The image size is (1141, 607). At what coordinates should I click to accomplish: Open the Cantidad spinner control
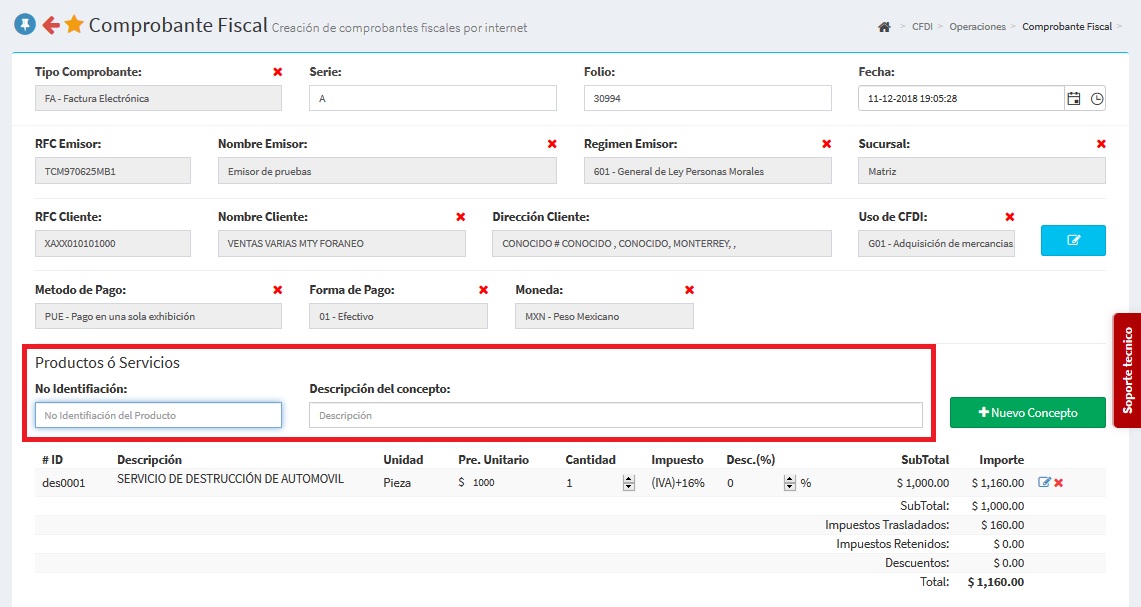tap(628, 483)
